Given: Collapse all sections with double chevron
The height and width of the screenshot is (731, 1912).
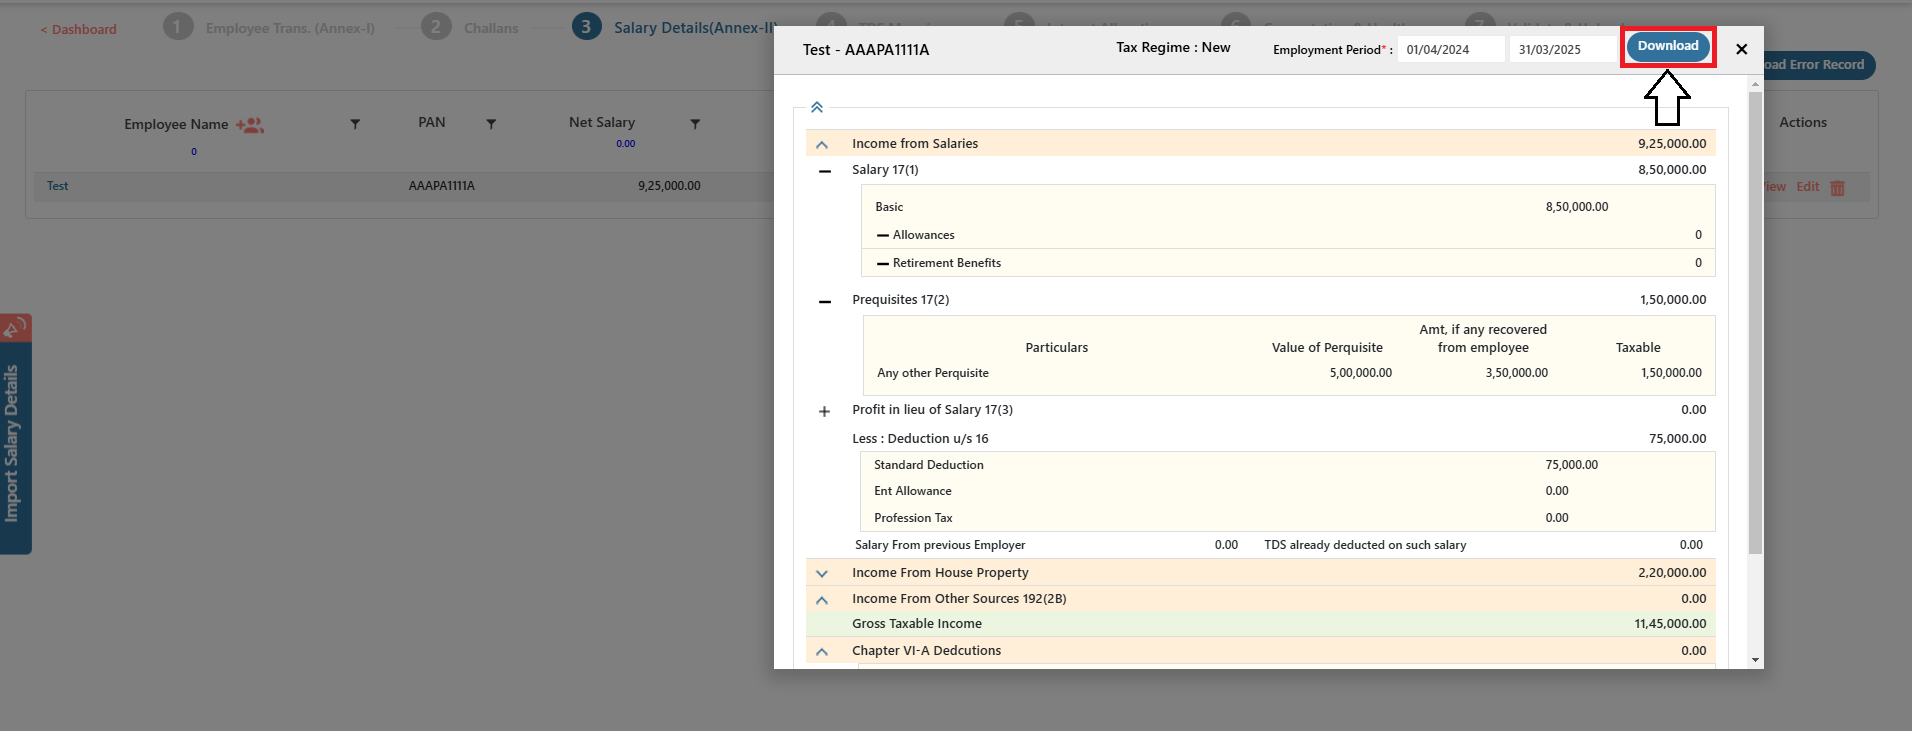Looking at the screenshot, I should point(817,107).
